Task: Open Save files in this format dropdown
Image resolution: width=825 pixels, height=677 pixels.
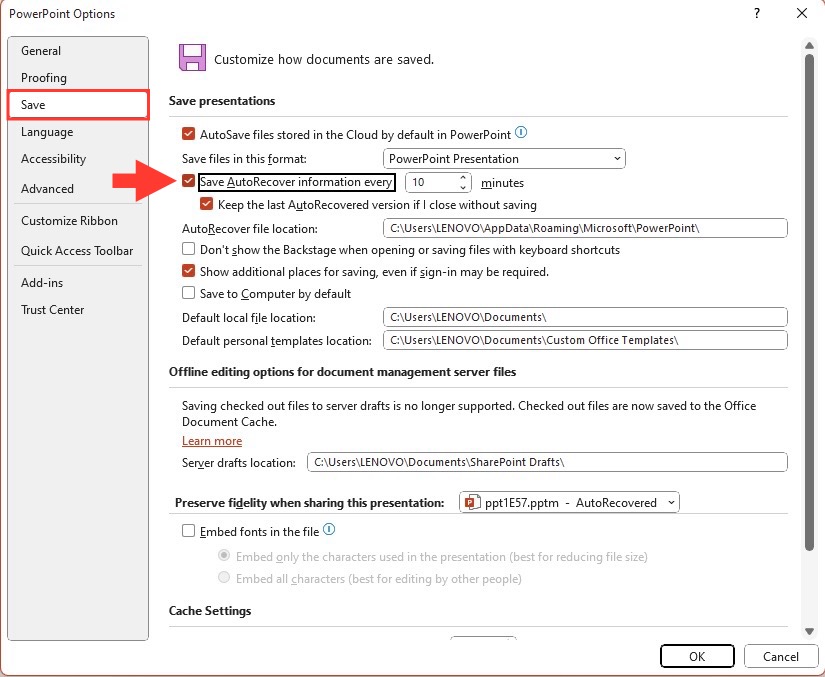Action: [504, 159]
